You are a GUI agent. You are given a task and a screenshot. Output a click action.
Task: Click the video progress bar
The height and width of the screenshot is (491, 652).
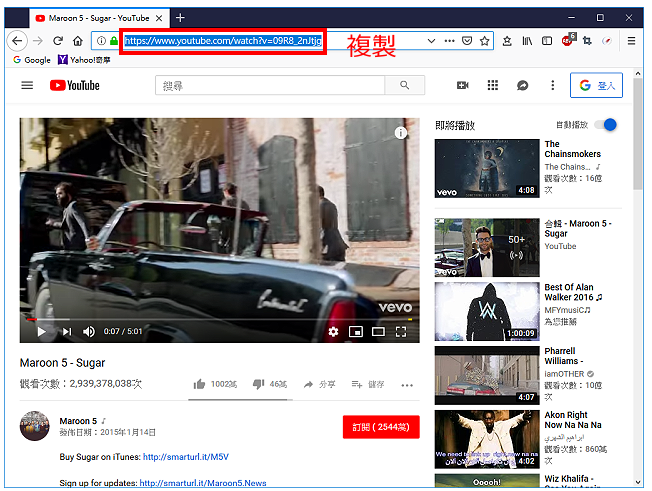220,319
